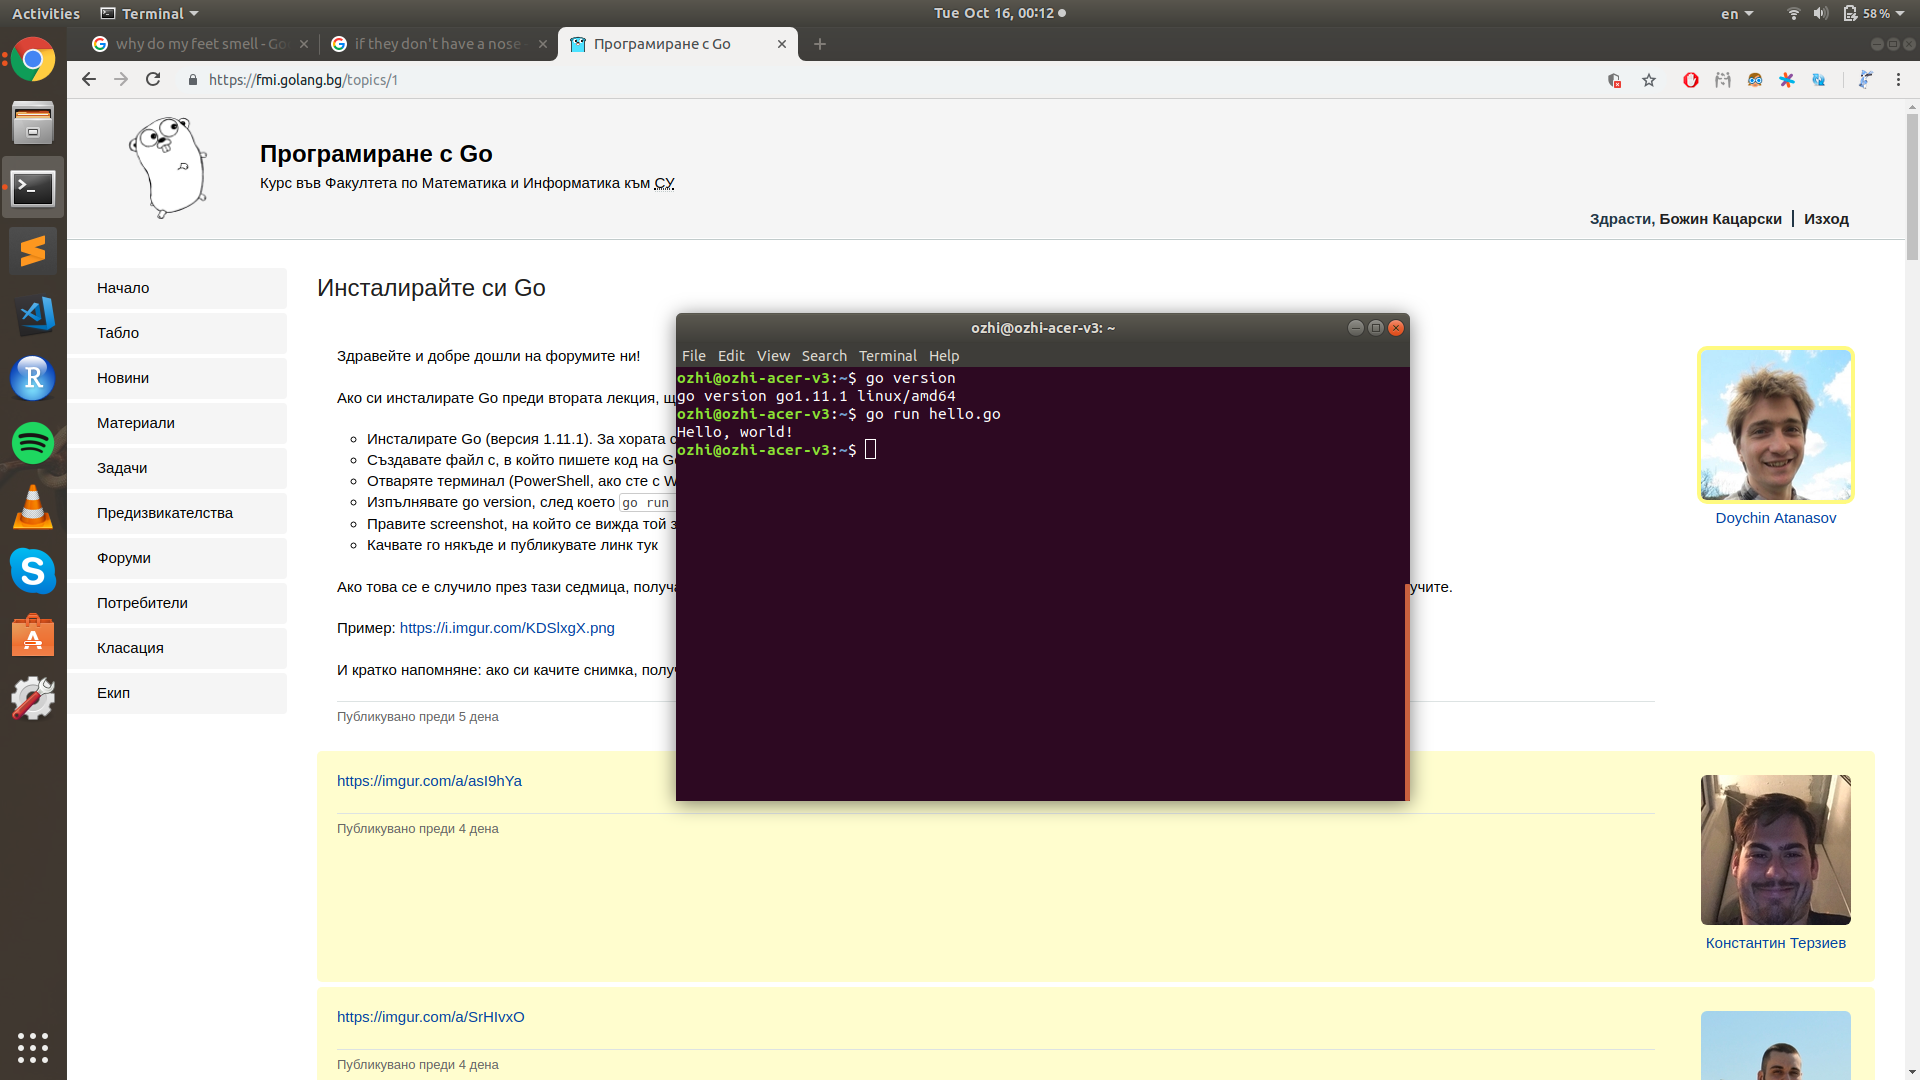Open Spotify from the dock
This screenshot has height=1080, width=1920.
pyautogui.click(x=33, y=442)
